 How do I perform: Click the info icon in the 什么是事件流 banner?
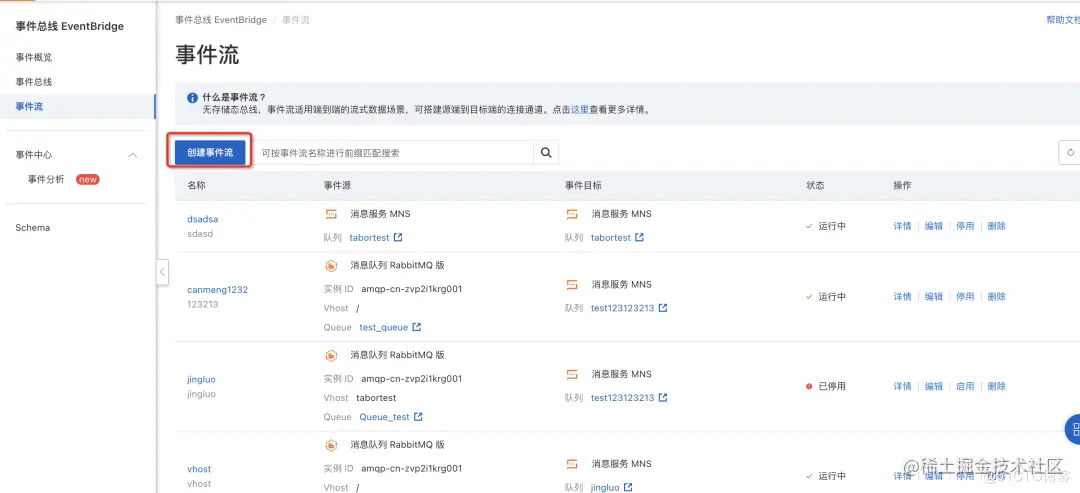193,98
